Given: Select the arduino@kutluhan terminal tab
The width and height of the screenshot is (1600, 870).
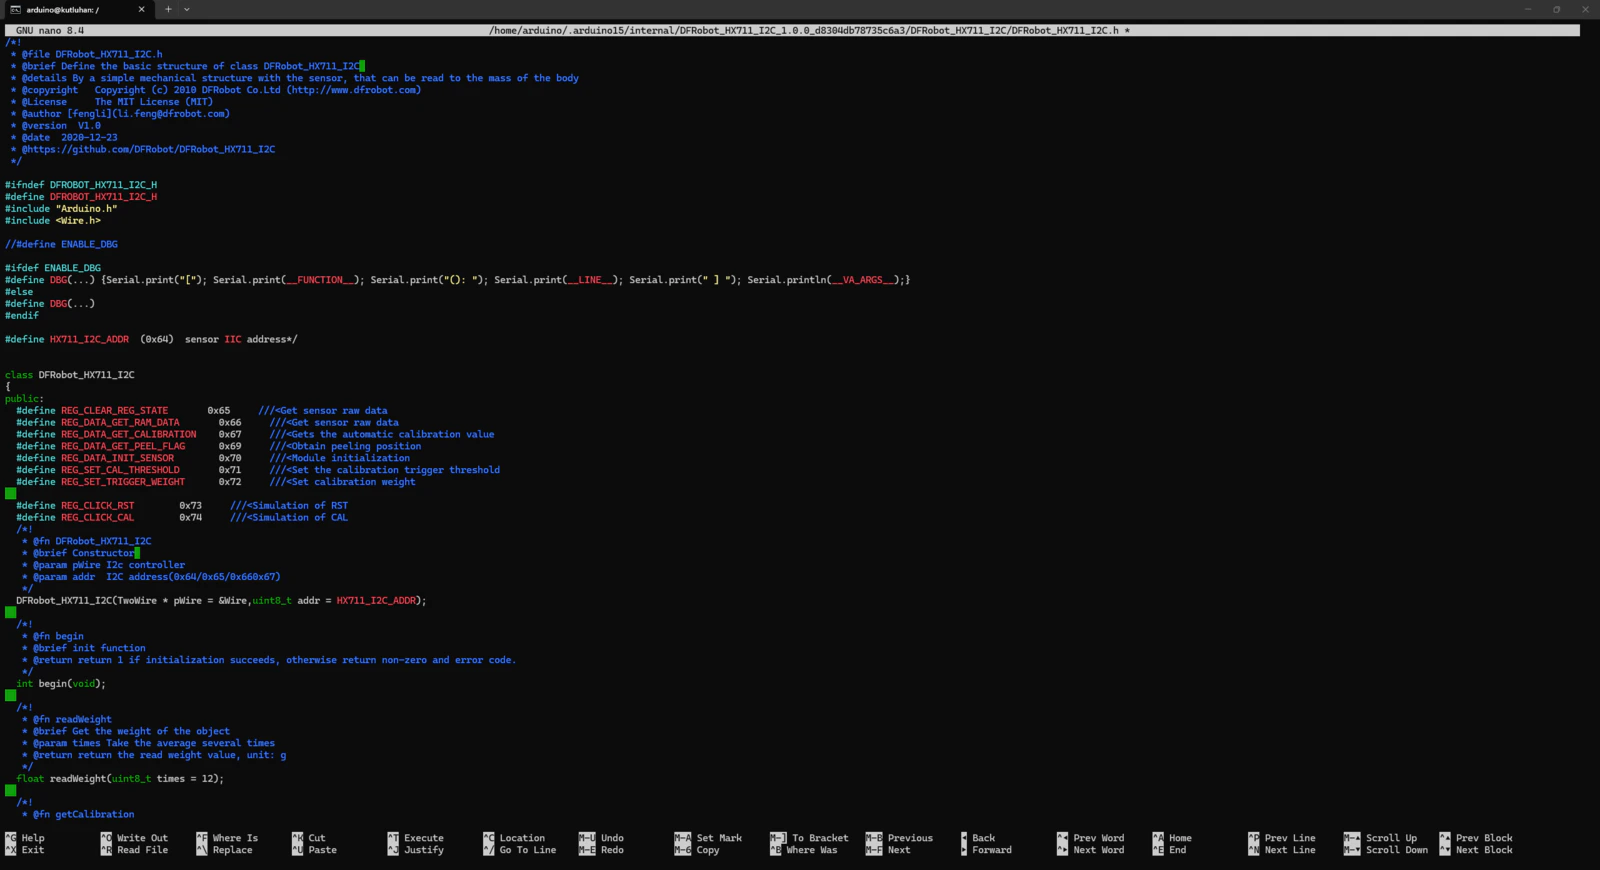Looking at the screenshot, I should point(78,9).
